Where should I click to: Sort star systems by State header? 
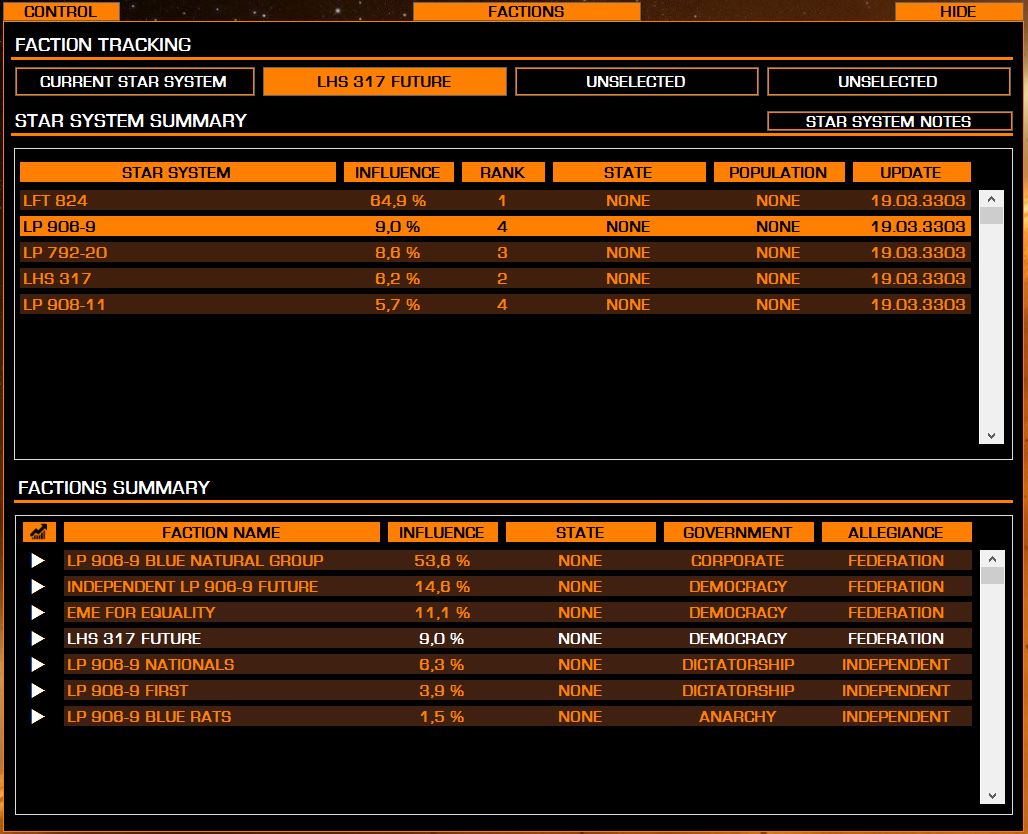click(629, 172)
